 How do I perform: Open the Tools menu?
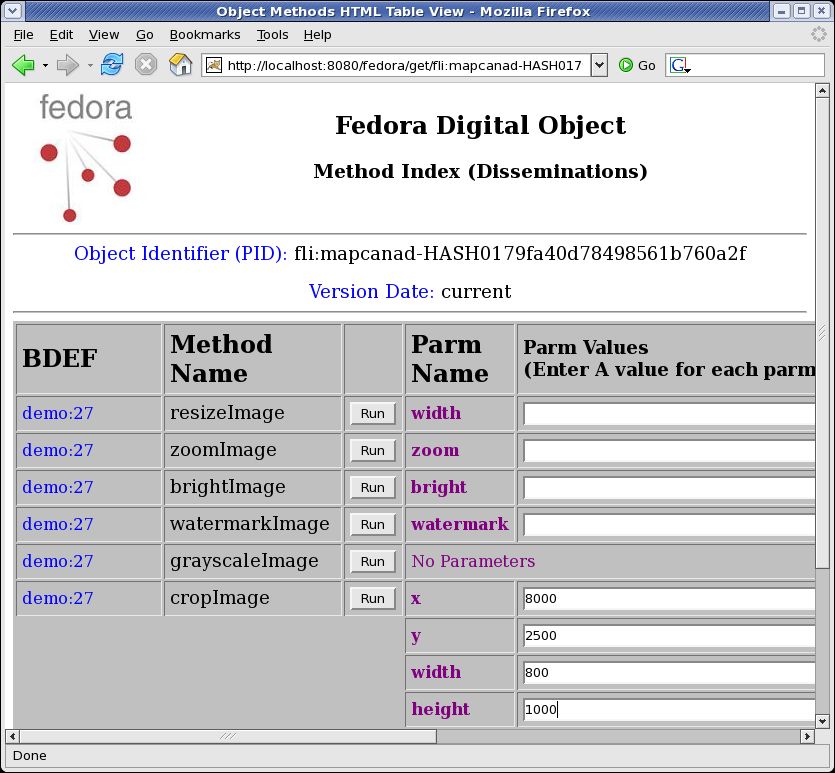273,35
